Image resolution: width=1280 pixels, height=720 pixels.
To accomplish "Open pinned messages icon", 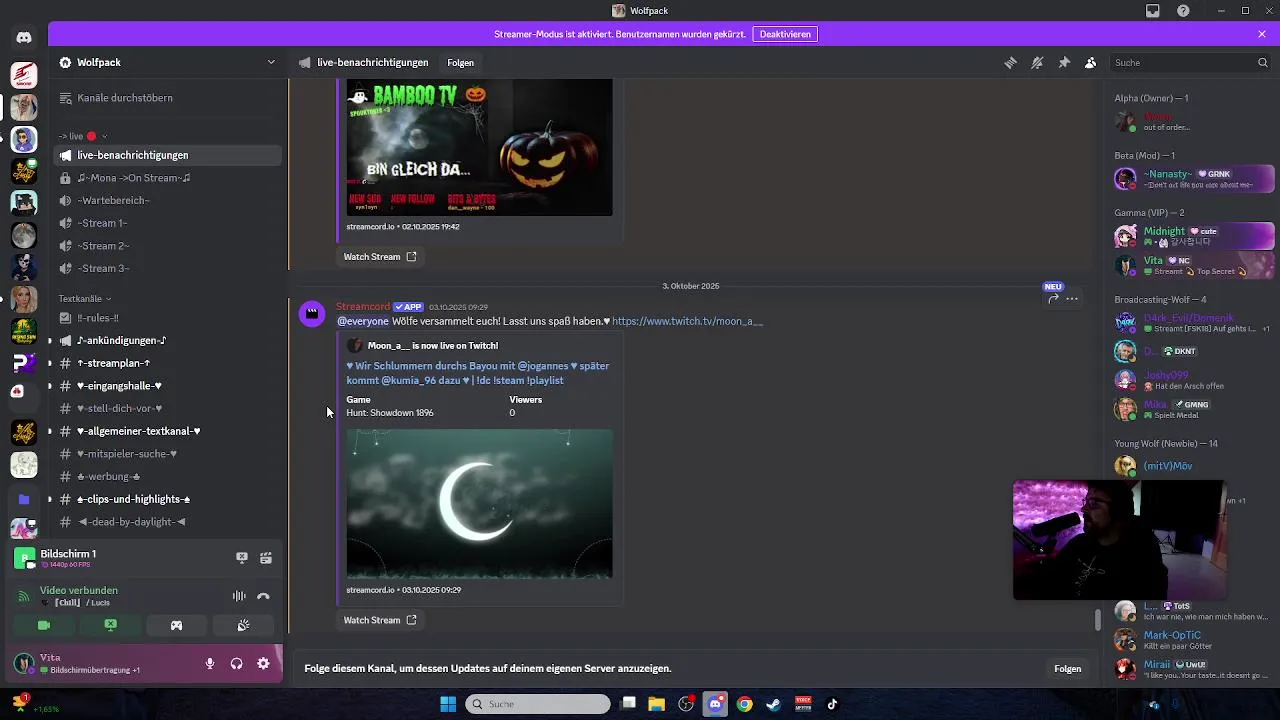I will click(1064, 62).
